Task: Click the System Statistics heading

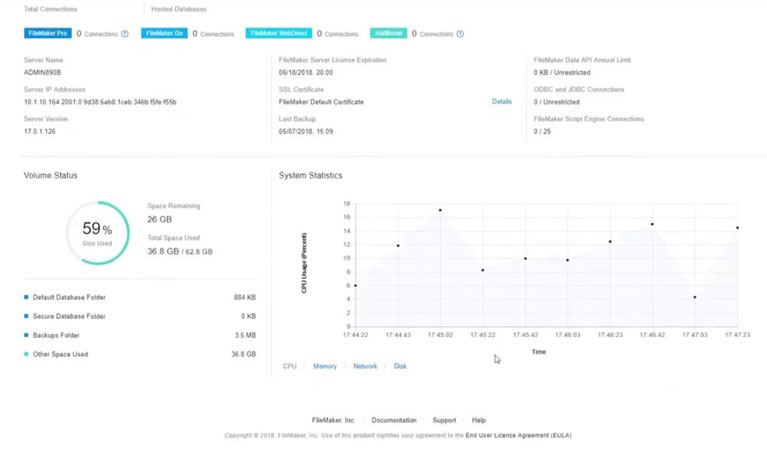Action: pos(311,175)
